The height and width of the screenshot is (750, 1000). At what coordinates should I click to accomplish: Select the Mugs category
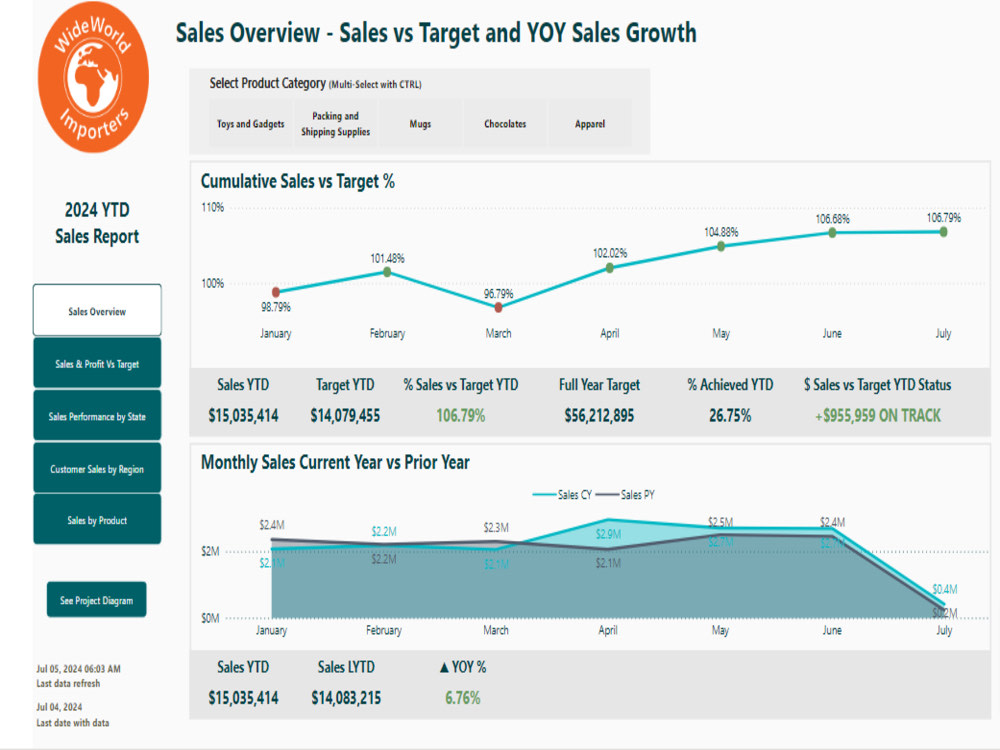420,124
